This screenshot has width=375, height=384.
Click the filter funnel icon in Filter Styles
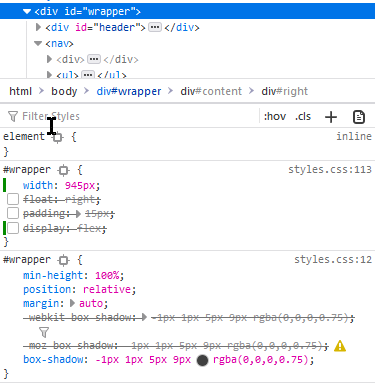[x=13, y=116]
